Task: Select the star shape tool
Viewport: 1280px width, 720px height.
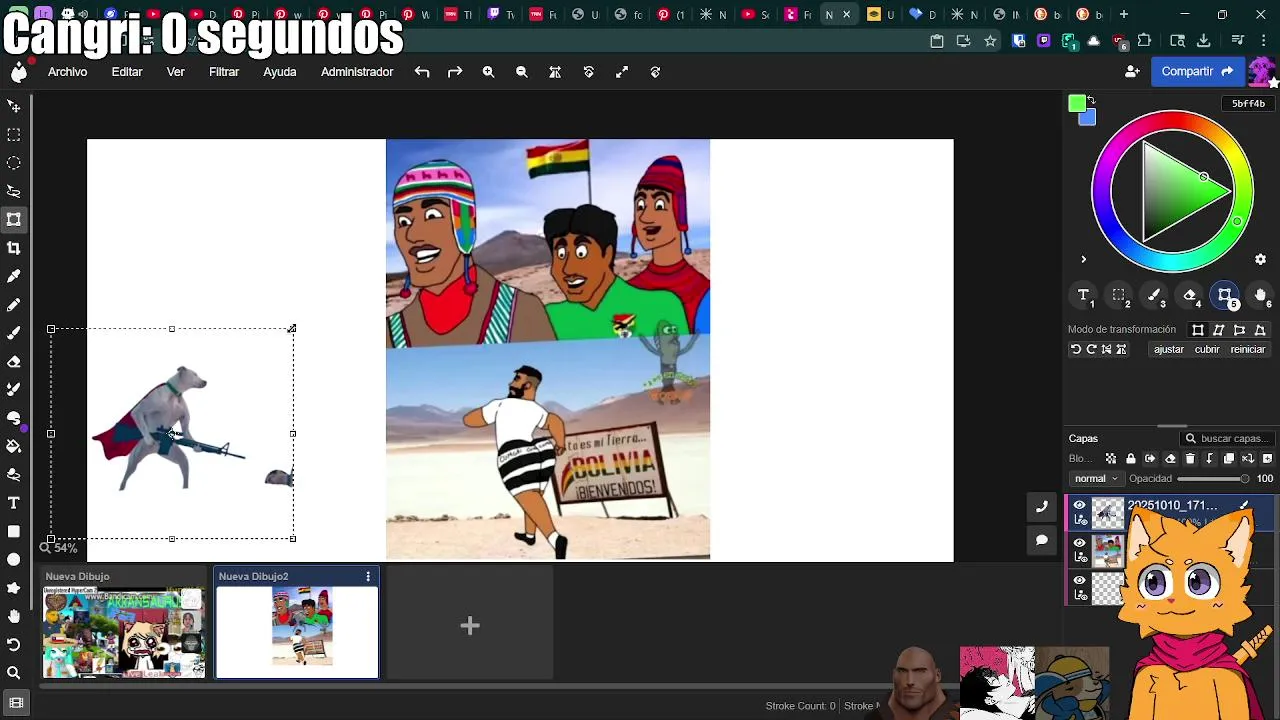Action: pos(14,587)
